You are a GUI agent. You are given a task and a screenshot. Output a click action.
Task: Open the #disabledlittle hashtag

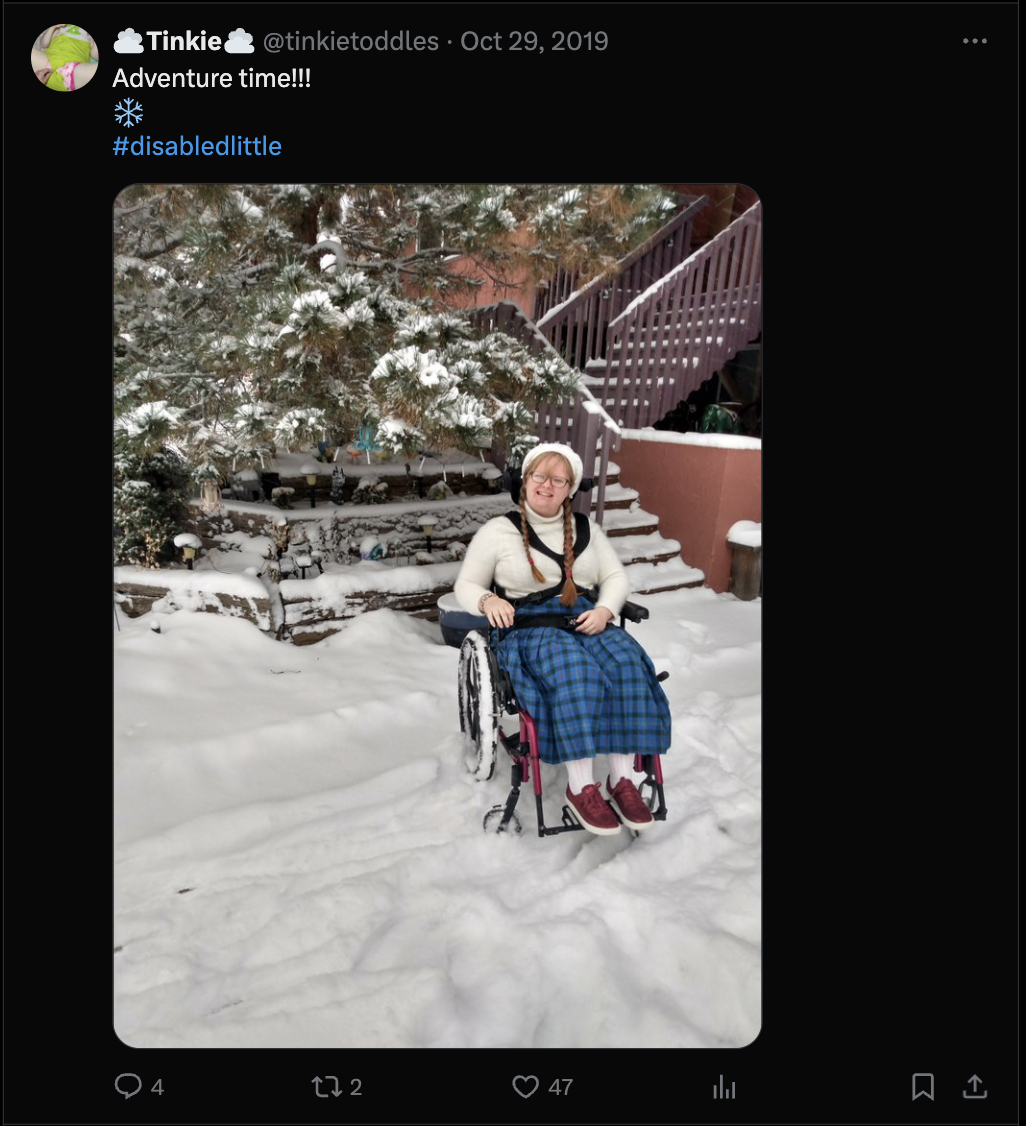click(x=197, y=146)
